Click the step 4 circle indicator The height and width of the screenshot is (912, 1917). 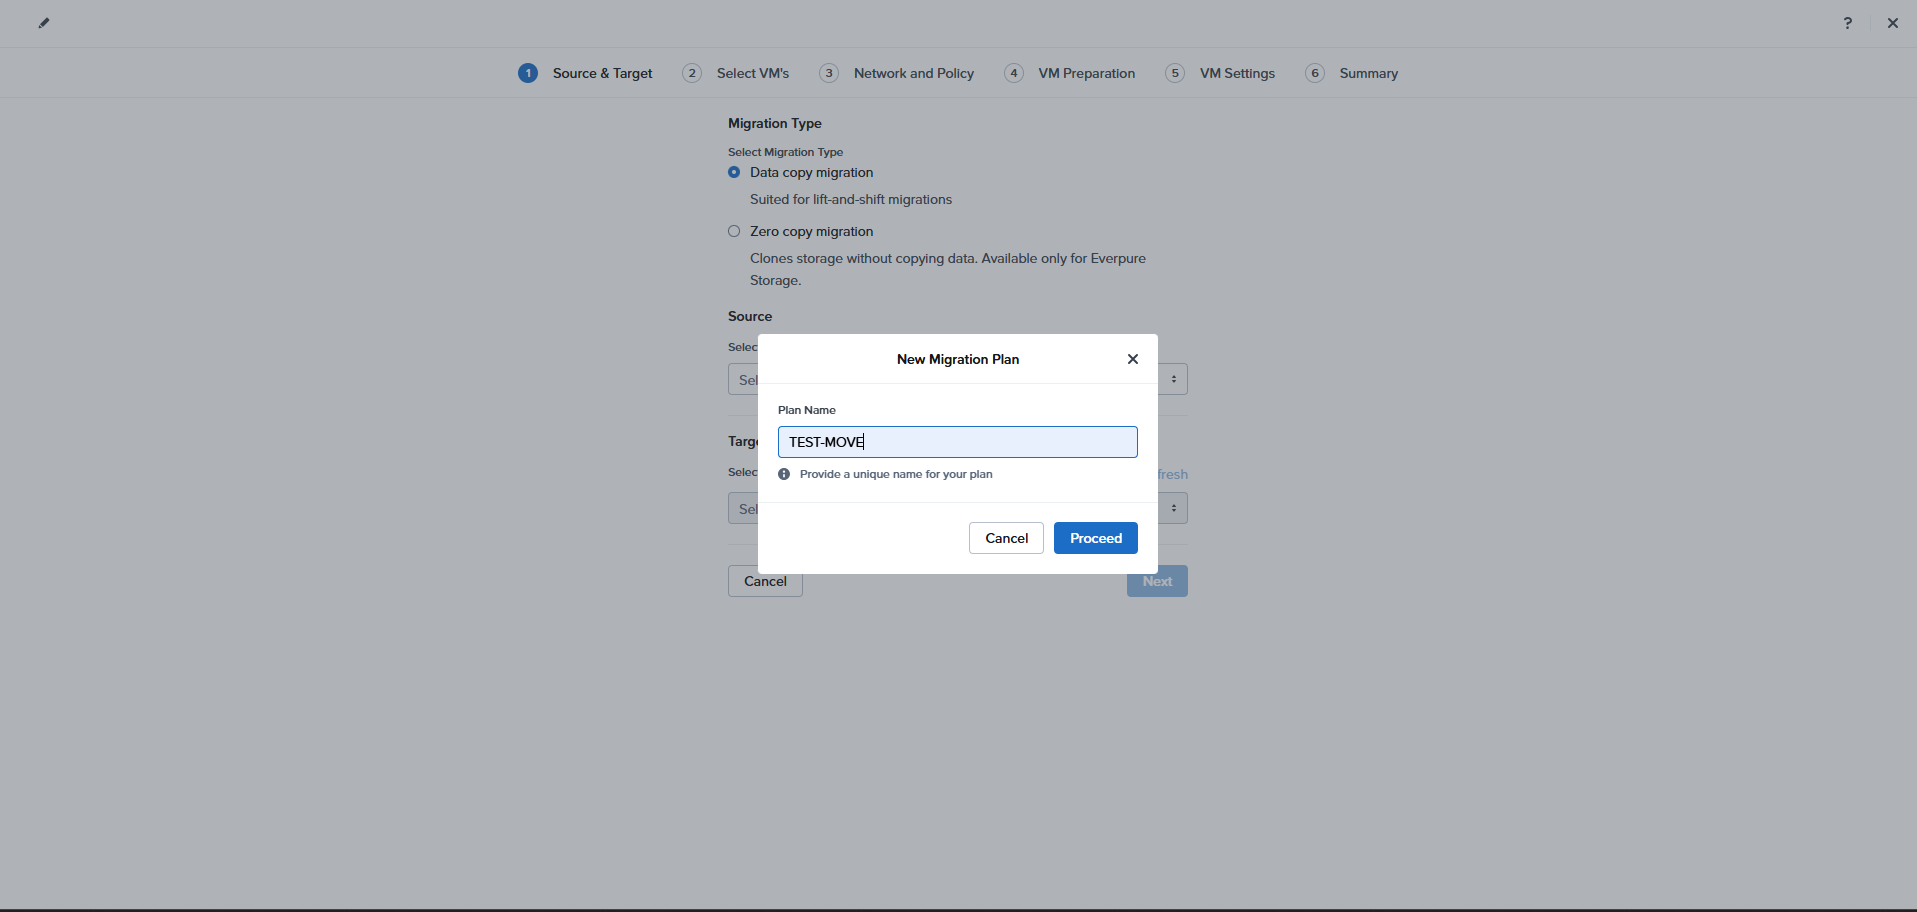click(x=1014, y=73)
